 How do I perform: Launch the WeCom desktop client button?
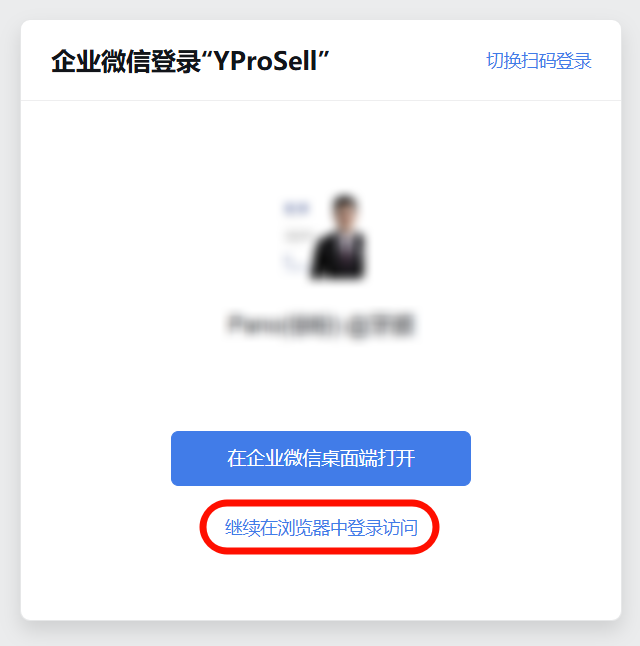point(321,458)
